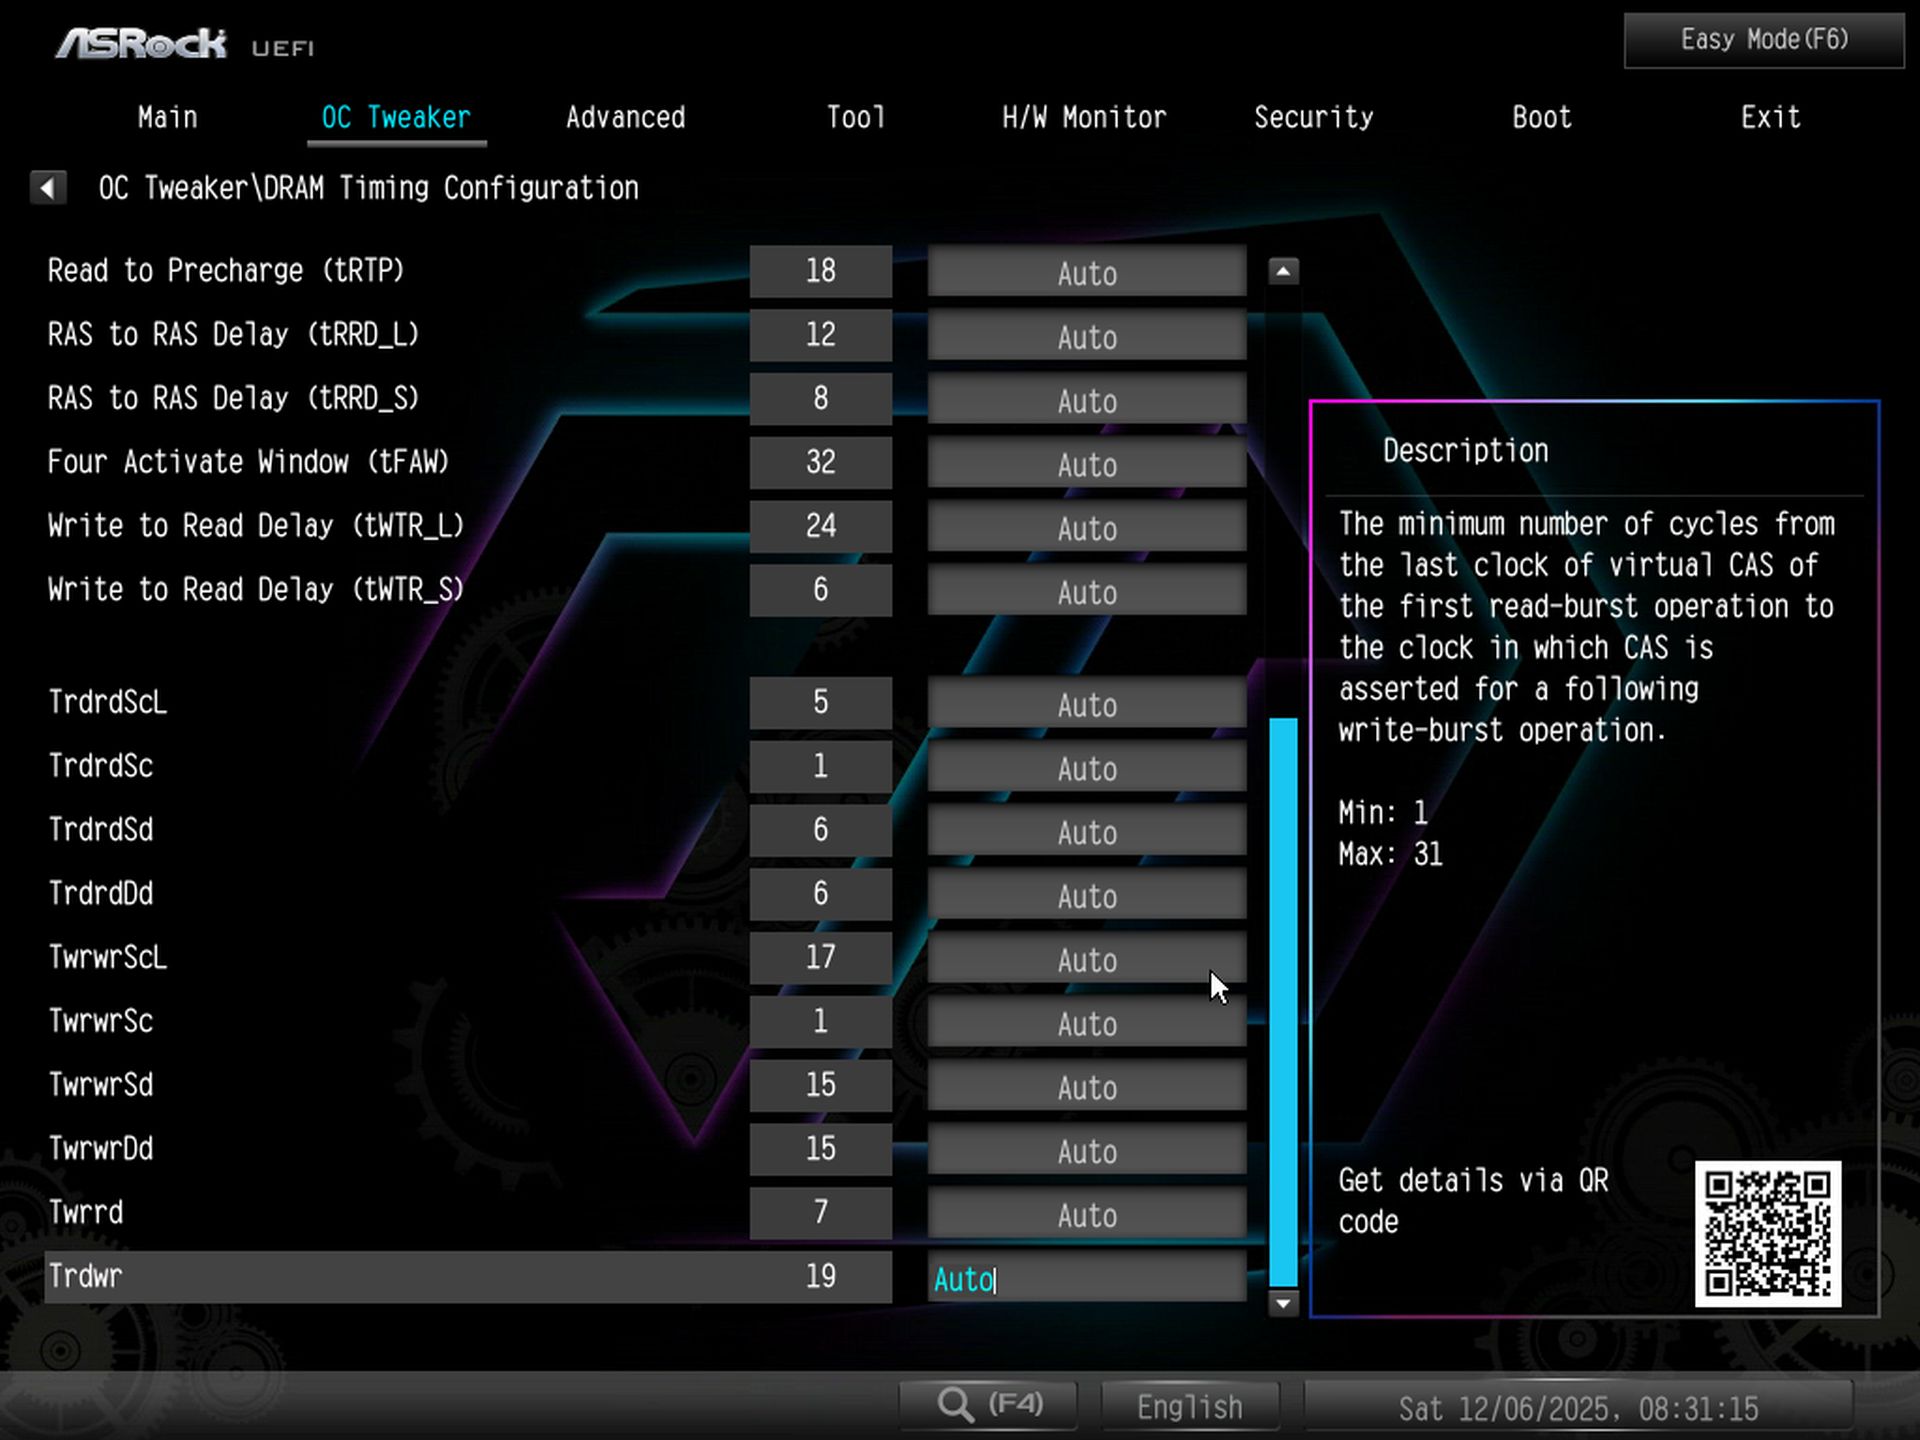Click the back arrow to return to OC Tweaker
1920x1440 pixels.
tap(47, 187)
